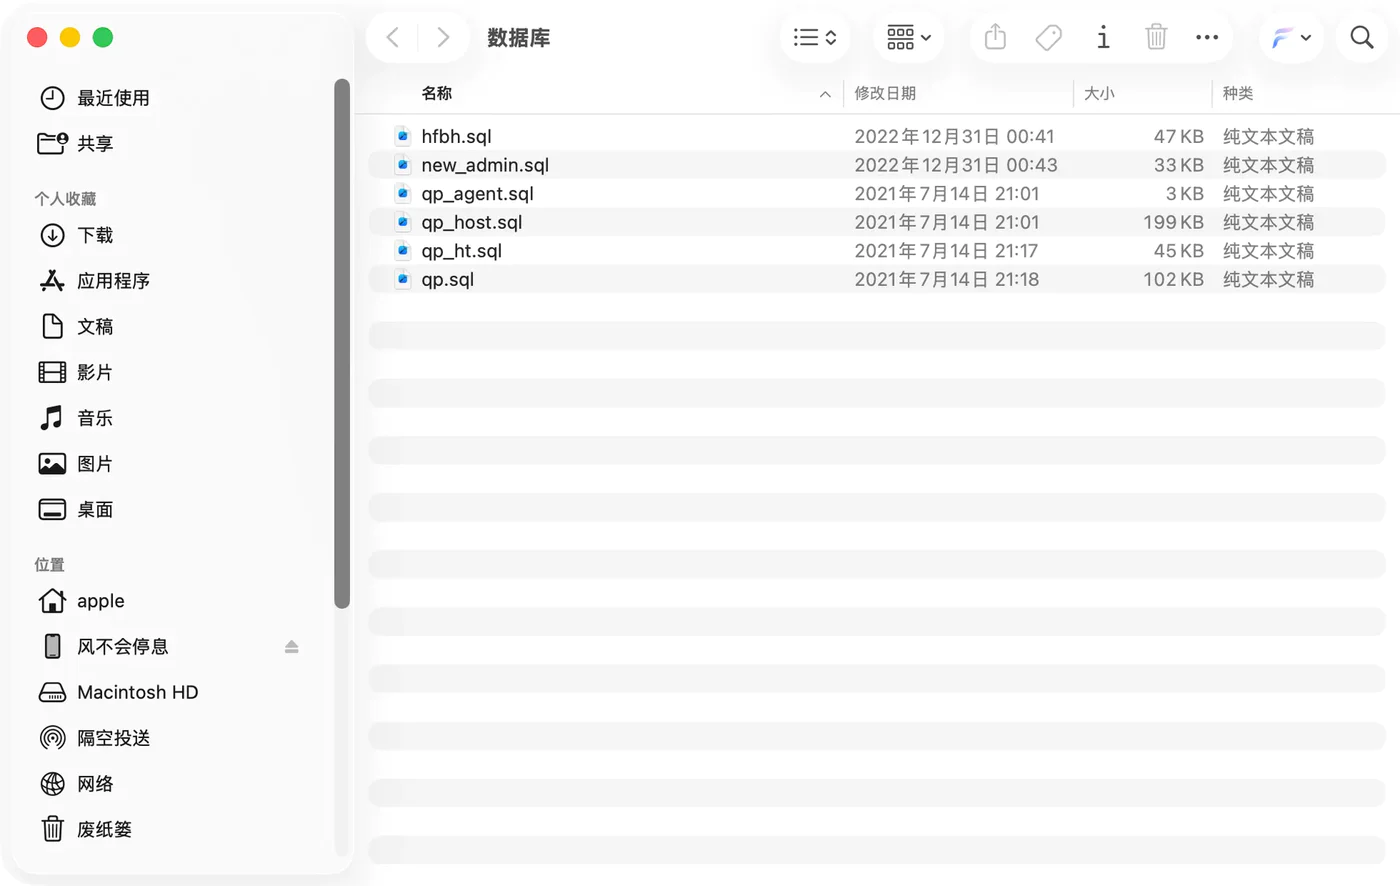This screenshot has width=1400, height=886.
Task: Sort by the 名称 column header
Action: (x=437, y=93)
